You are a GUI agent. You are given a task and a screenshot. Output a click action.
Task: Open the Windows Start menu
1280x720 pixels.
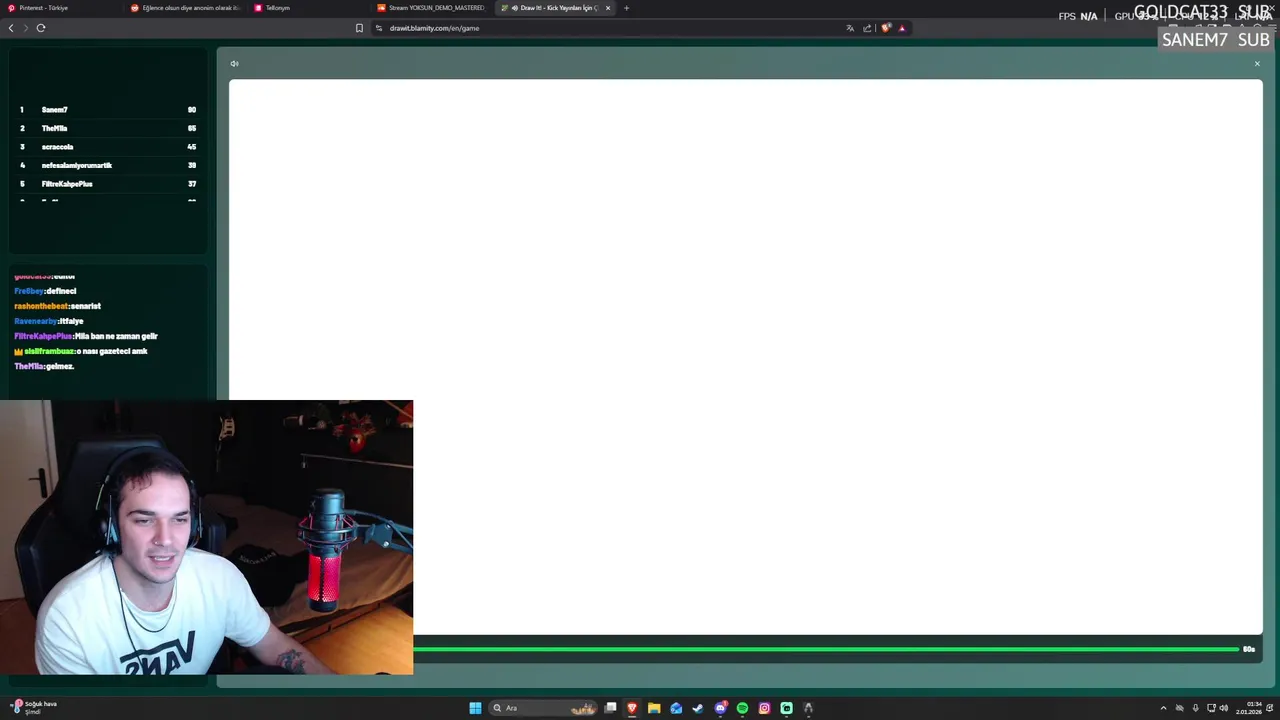pyautogui.click(x=475, y=708)
